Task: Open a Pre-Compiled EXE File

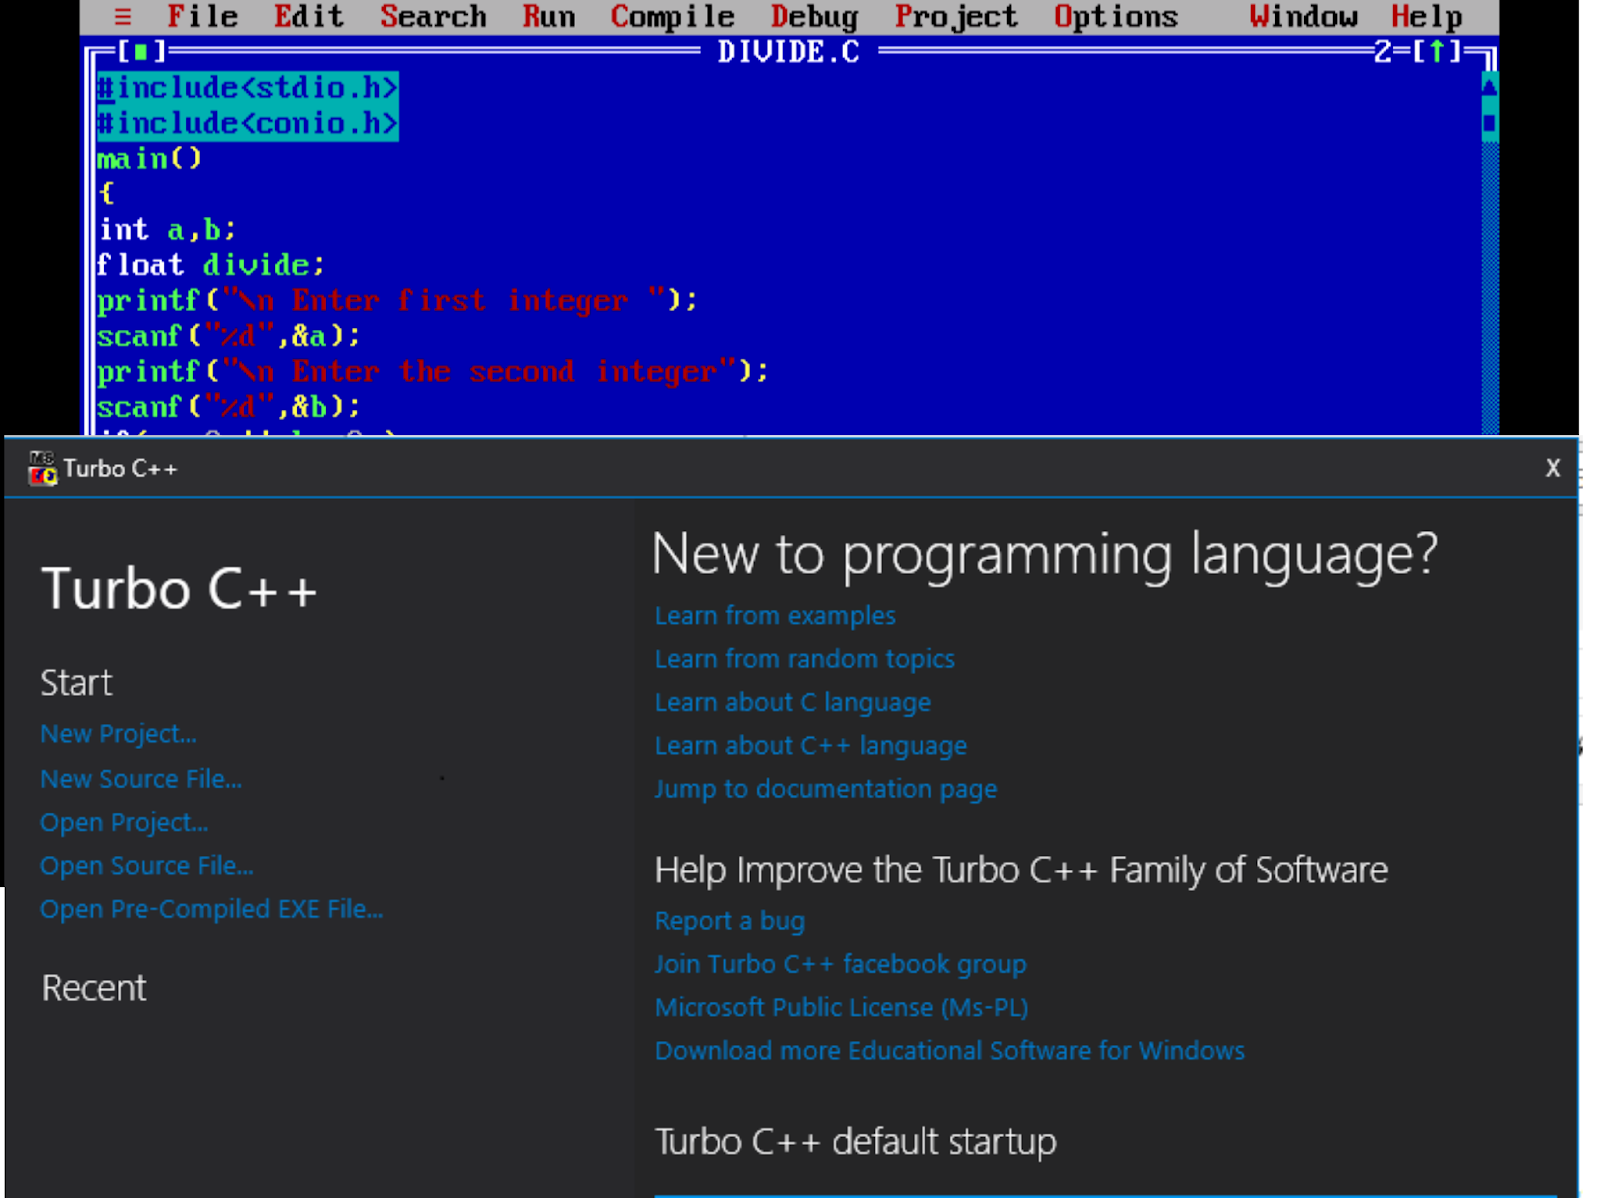Action: tap(211, 909)
